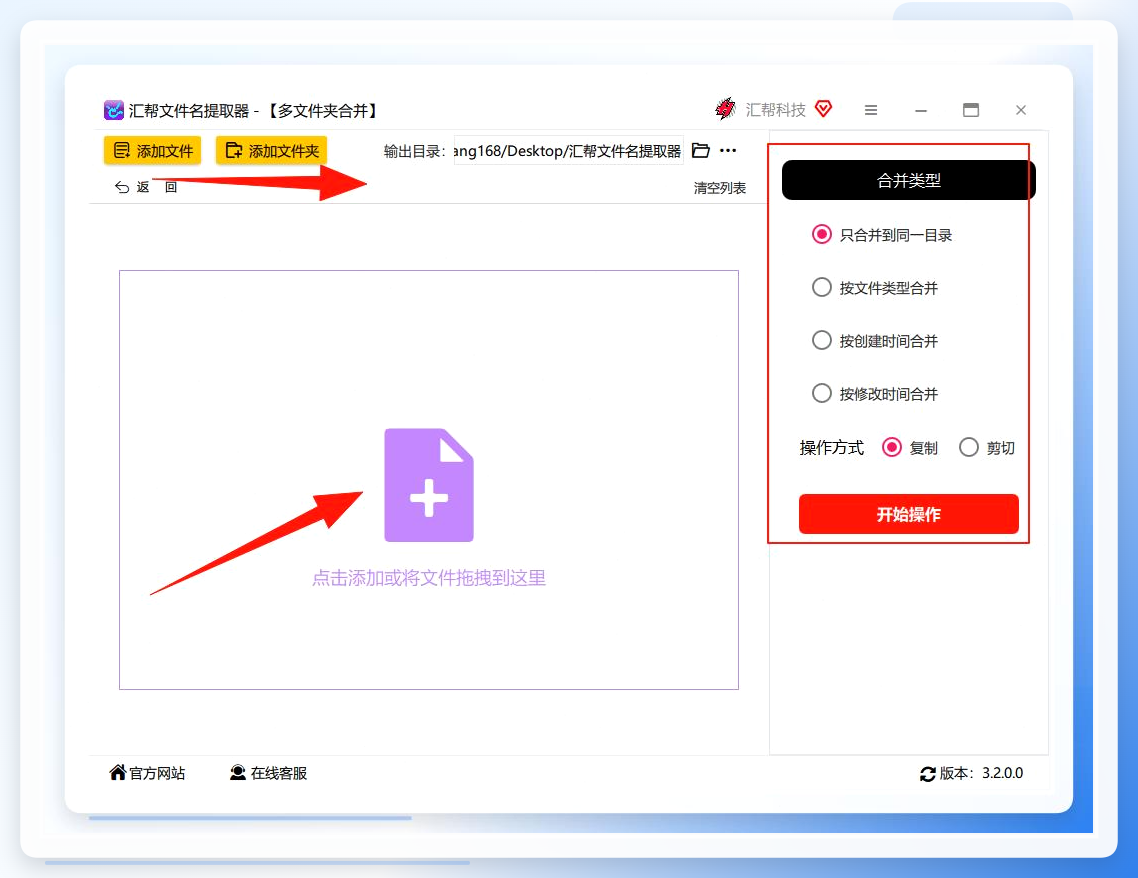Close the window
The image size is (1138, 878).
pyautogui.click(x=1021, y=110)
